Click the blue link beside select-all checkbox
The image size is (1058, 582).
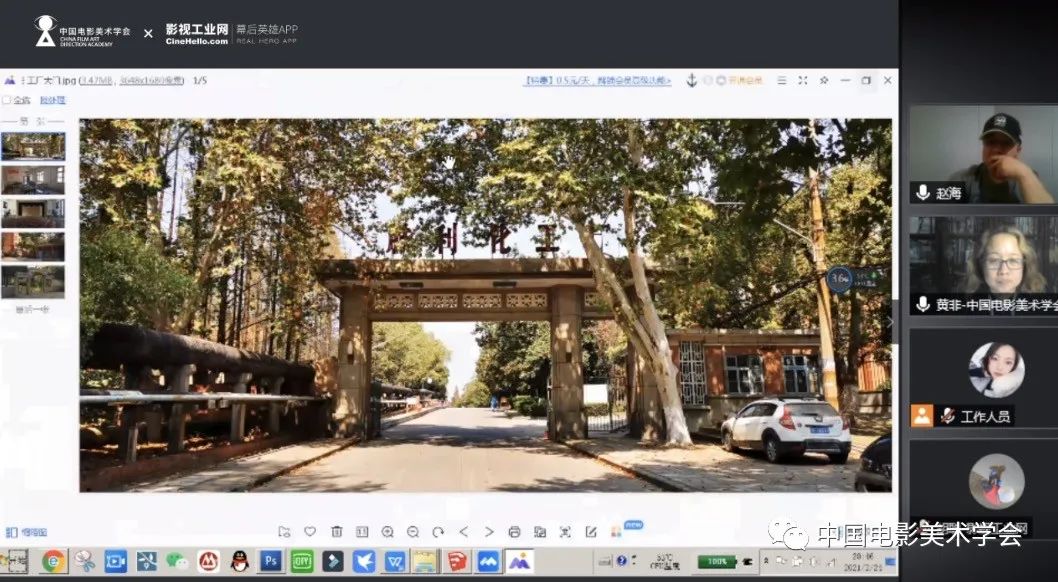pyautogui.click(x=52, y=100)
